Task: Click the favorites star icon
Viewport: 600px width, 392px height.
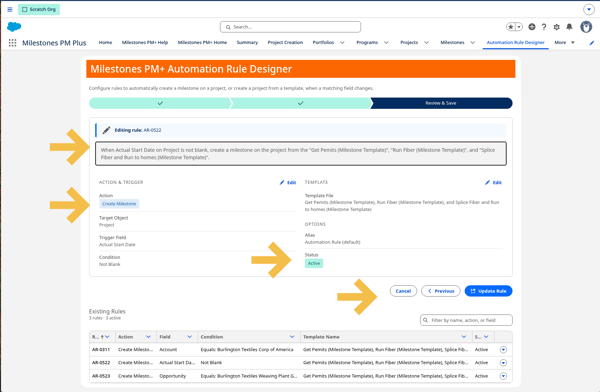Action: 510,27
